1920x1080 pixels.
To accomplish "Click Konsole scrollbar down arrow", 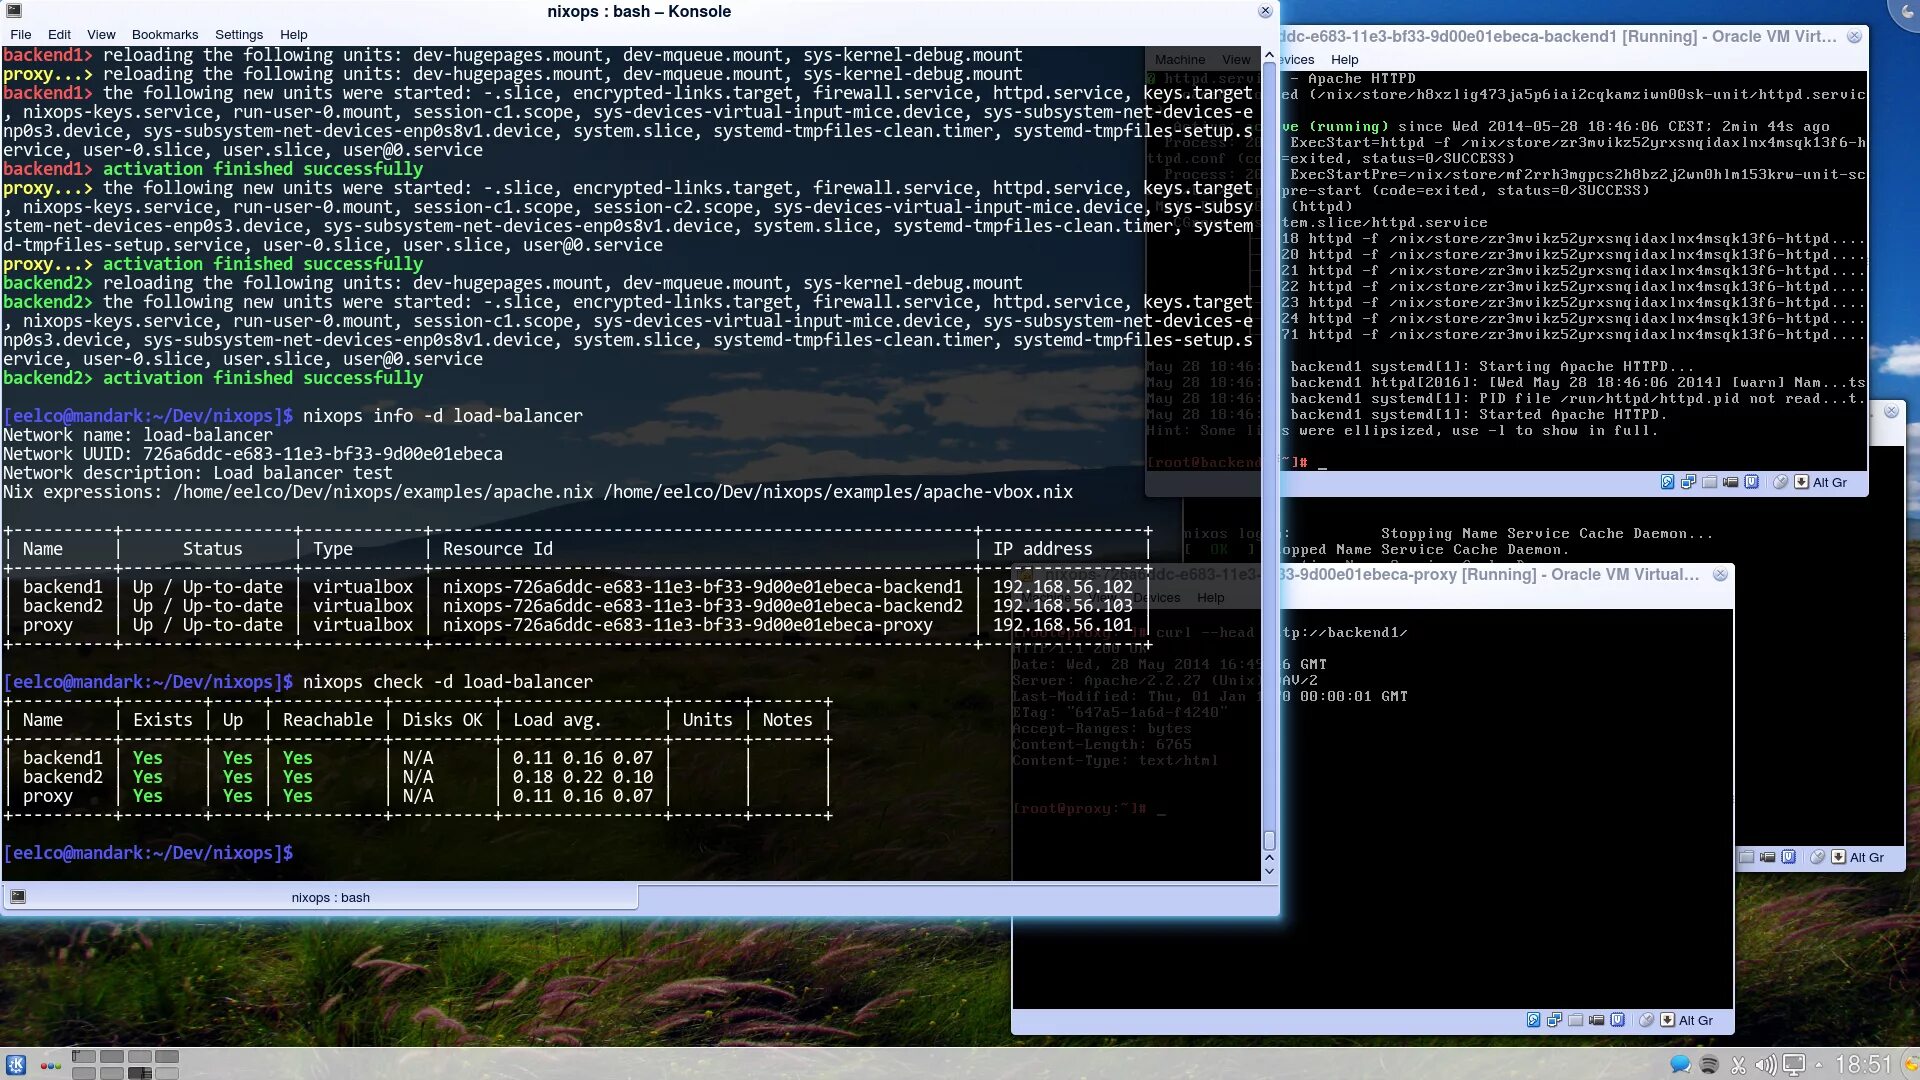I will pos(1269,871).
